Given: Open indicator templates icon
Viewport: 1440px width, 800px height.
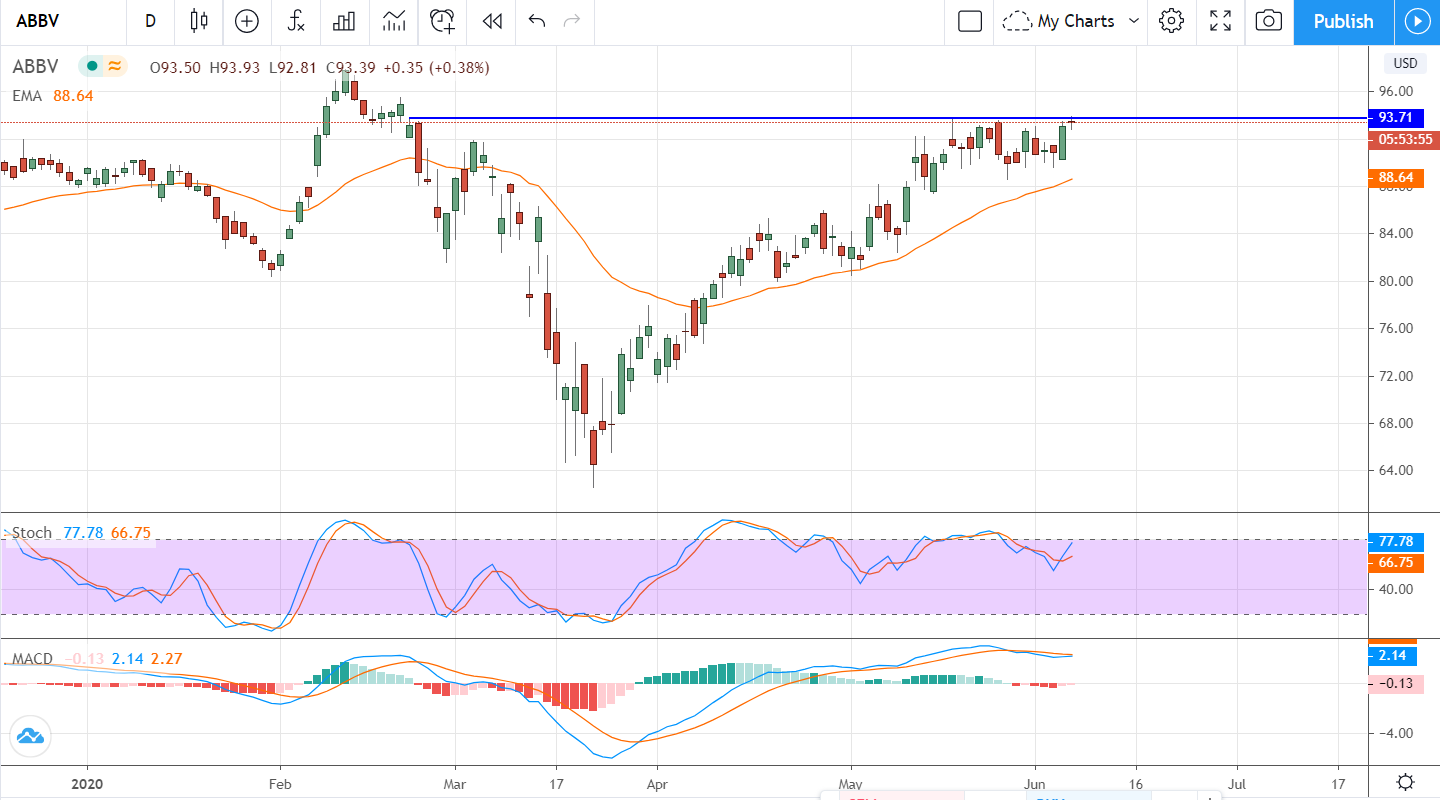Looking at the screenshot, I should [394, 21].
